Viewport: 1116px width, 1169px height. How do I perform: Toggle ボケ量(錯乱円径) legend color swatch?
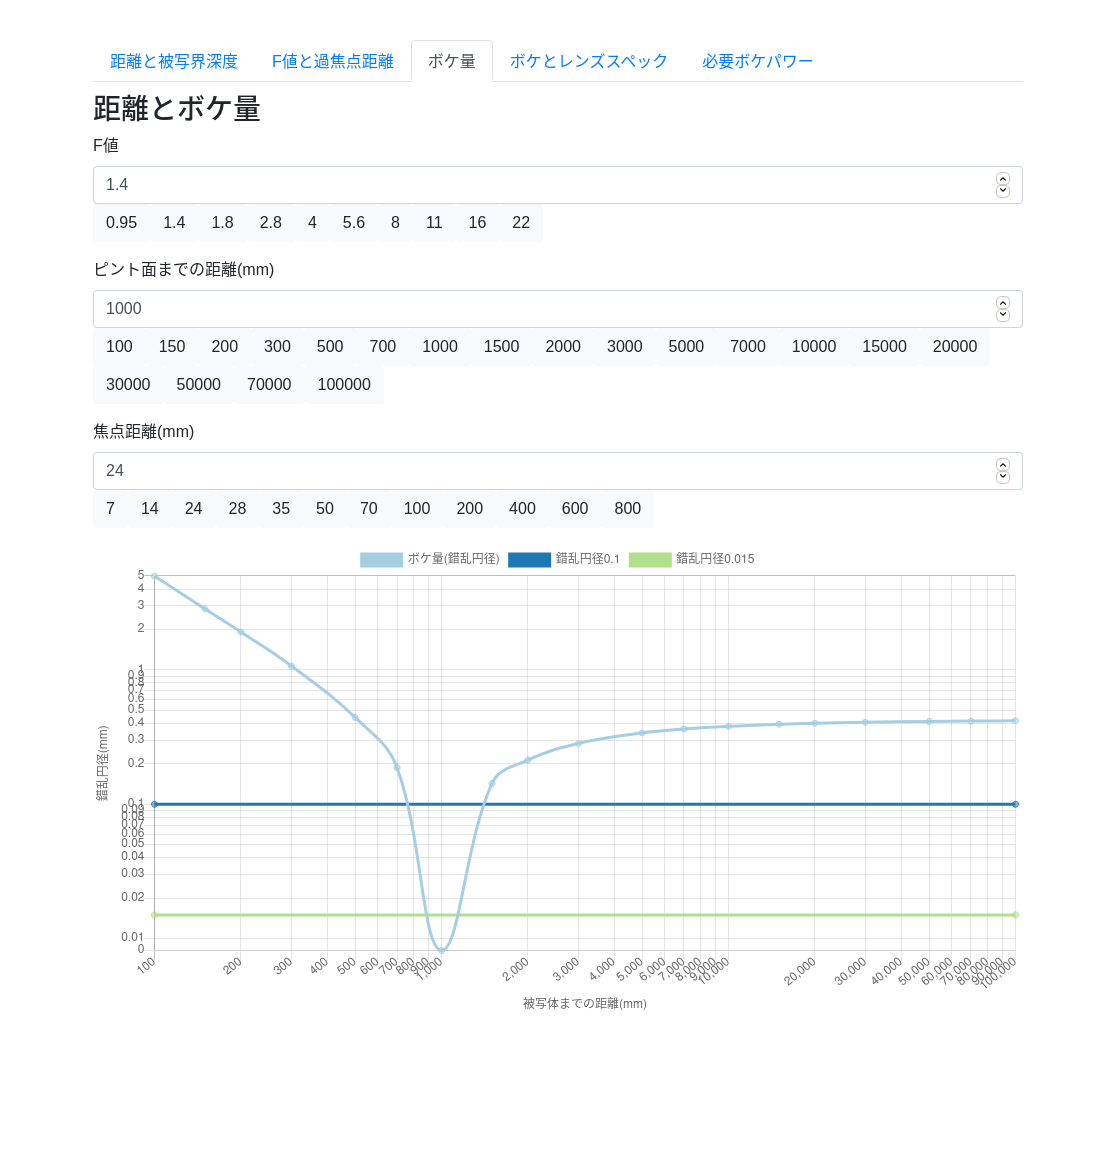(x=381, y=559)
